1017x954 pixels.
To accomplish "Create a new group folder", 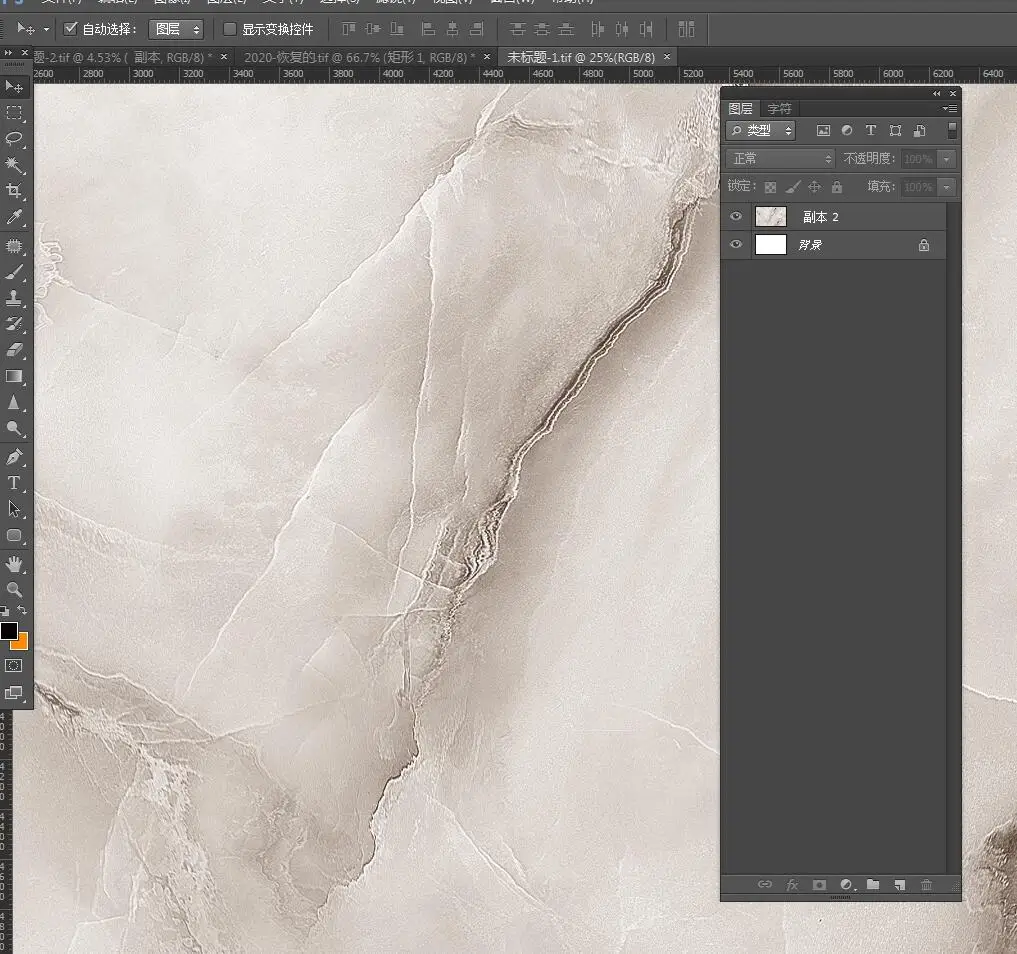I will click(873, 885).
